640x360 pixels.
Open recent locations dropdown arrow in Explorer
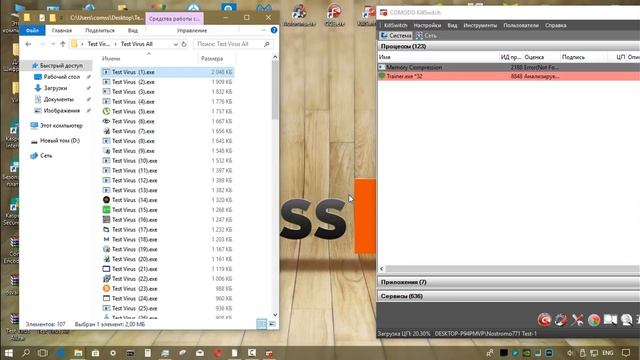[x=53, y=44]
